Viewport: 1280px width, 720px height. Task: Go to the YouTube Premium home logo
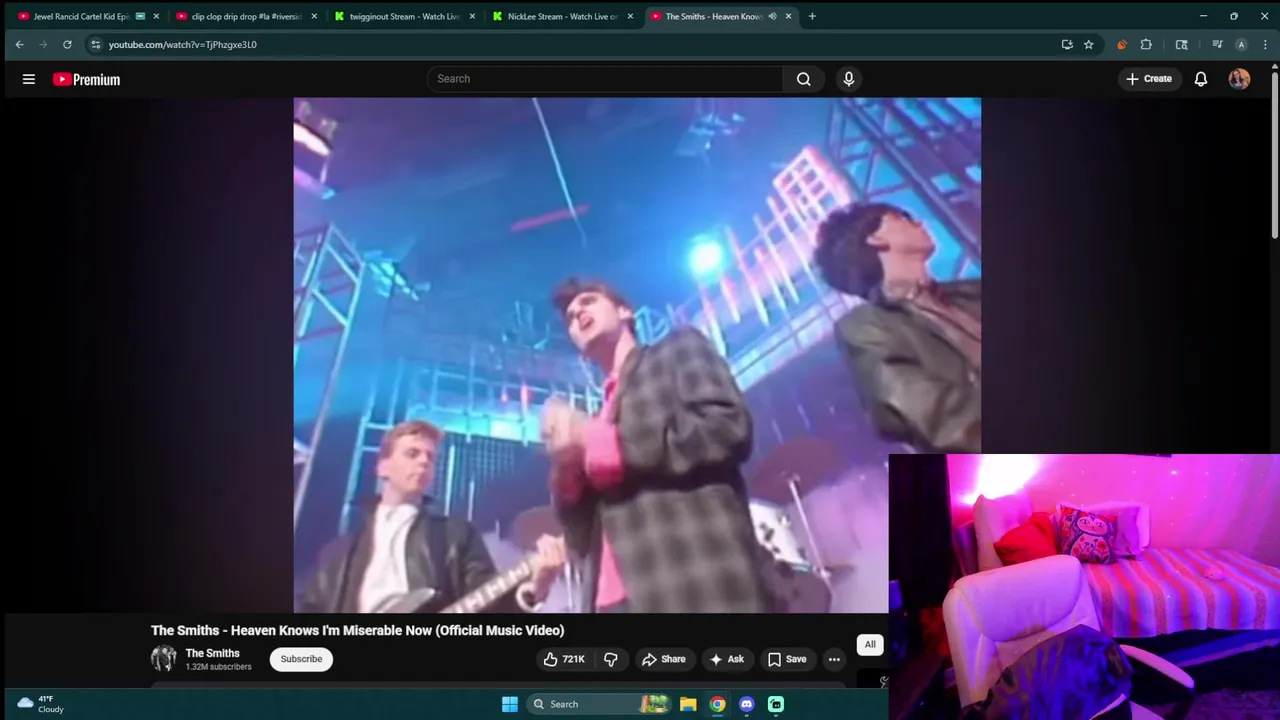(86, 79)
